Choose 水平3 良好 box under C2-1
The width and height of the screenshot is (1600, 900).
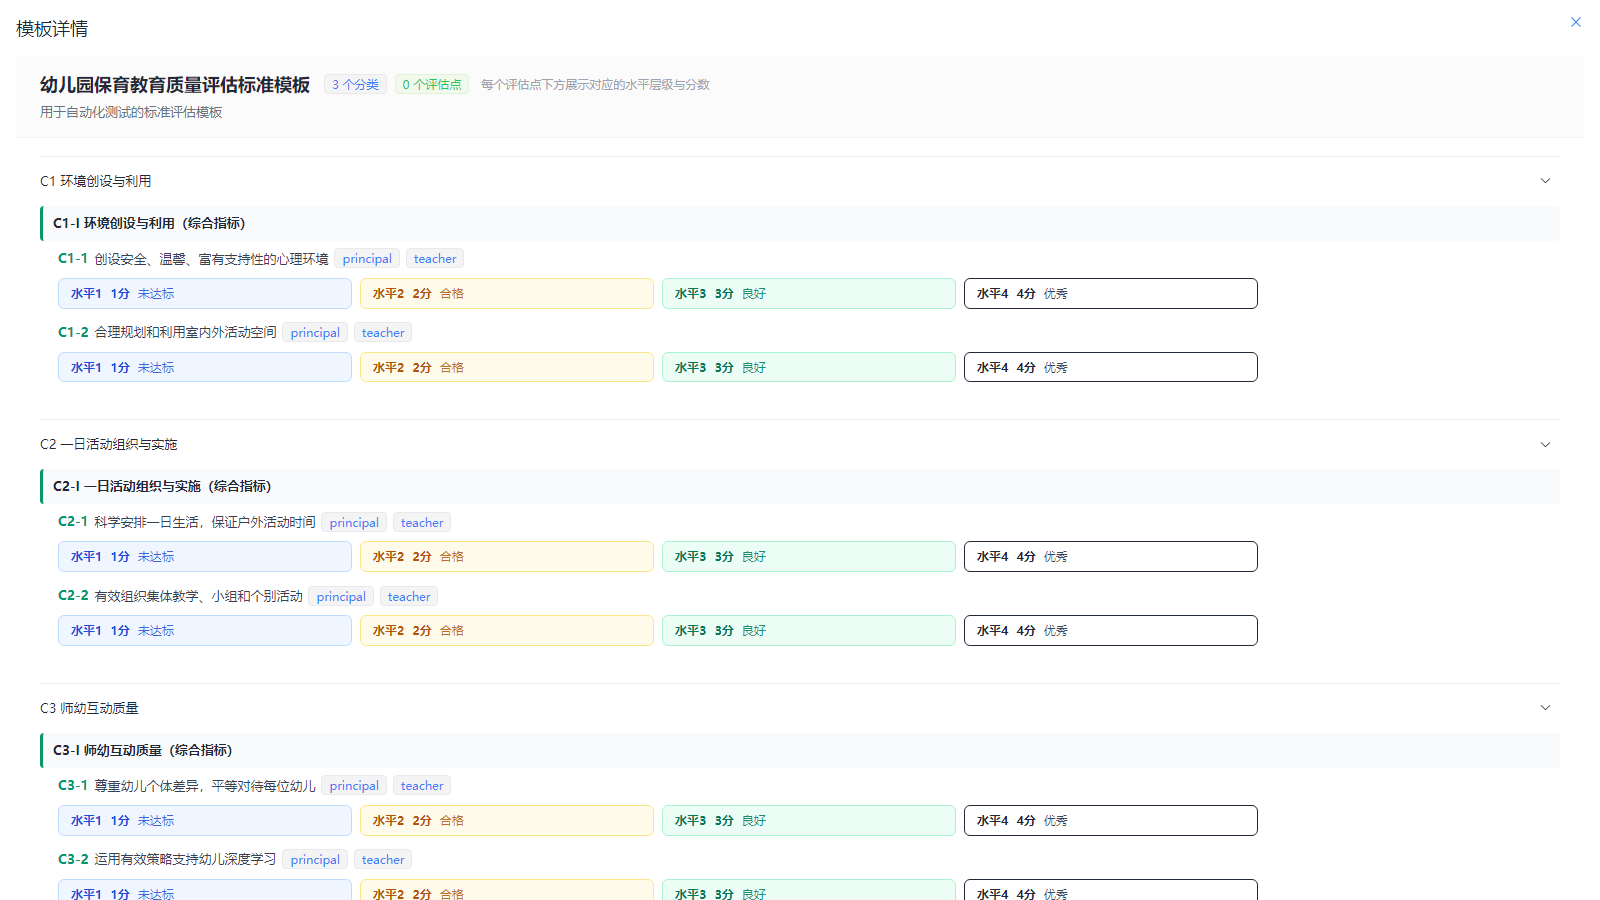pyautogui.click(x=809, y=557)
